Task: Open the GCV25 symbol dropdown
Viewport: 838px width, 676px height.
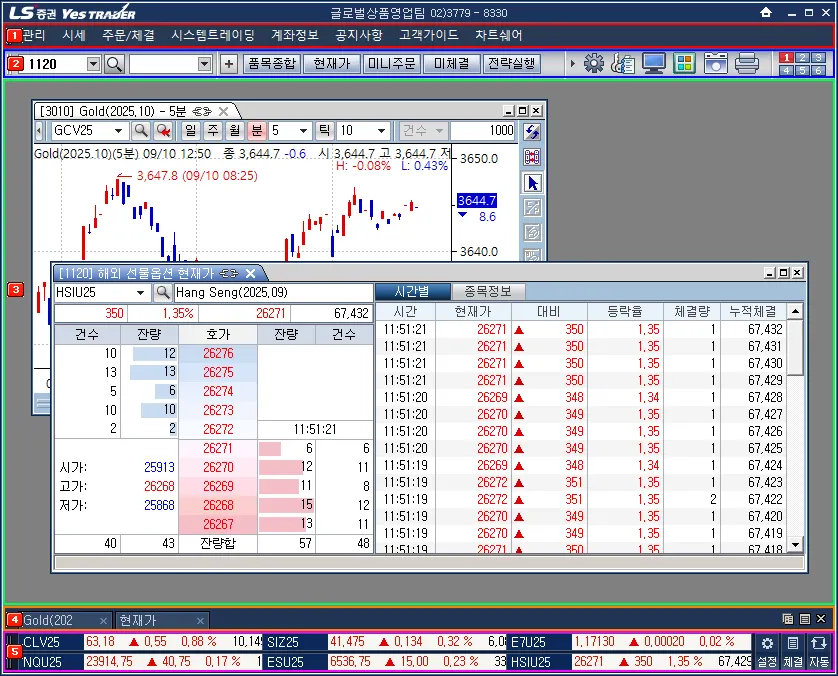Action: [x=119, y=130]
